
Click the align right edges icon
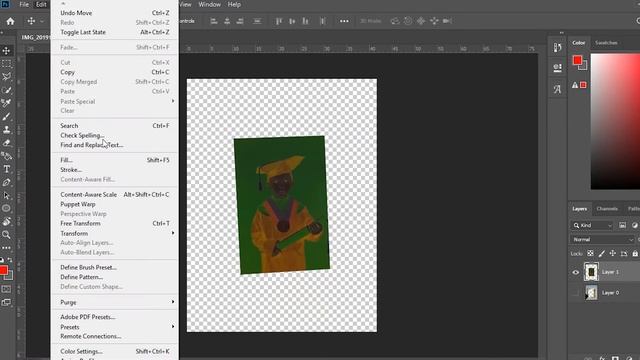click(x=240, y=21)
